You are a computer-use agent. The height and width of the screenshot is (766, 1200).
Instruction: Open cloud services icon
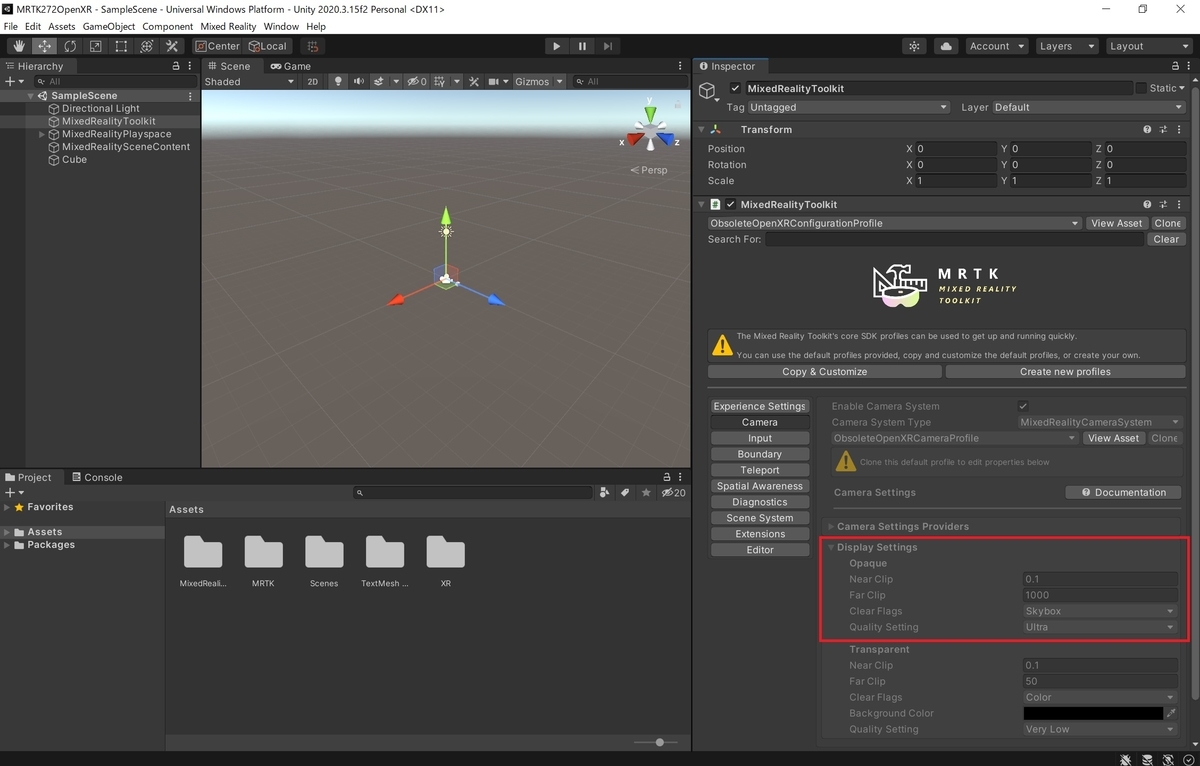(x=946, y=46)
